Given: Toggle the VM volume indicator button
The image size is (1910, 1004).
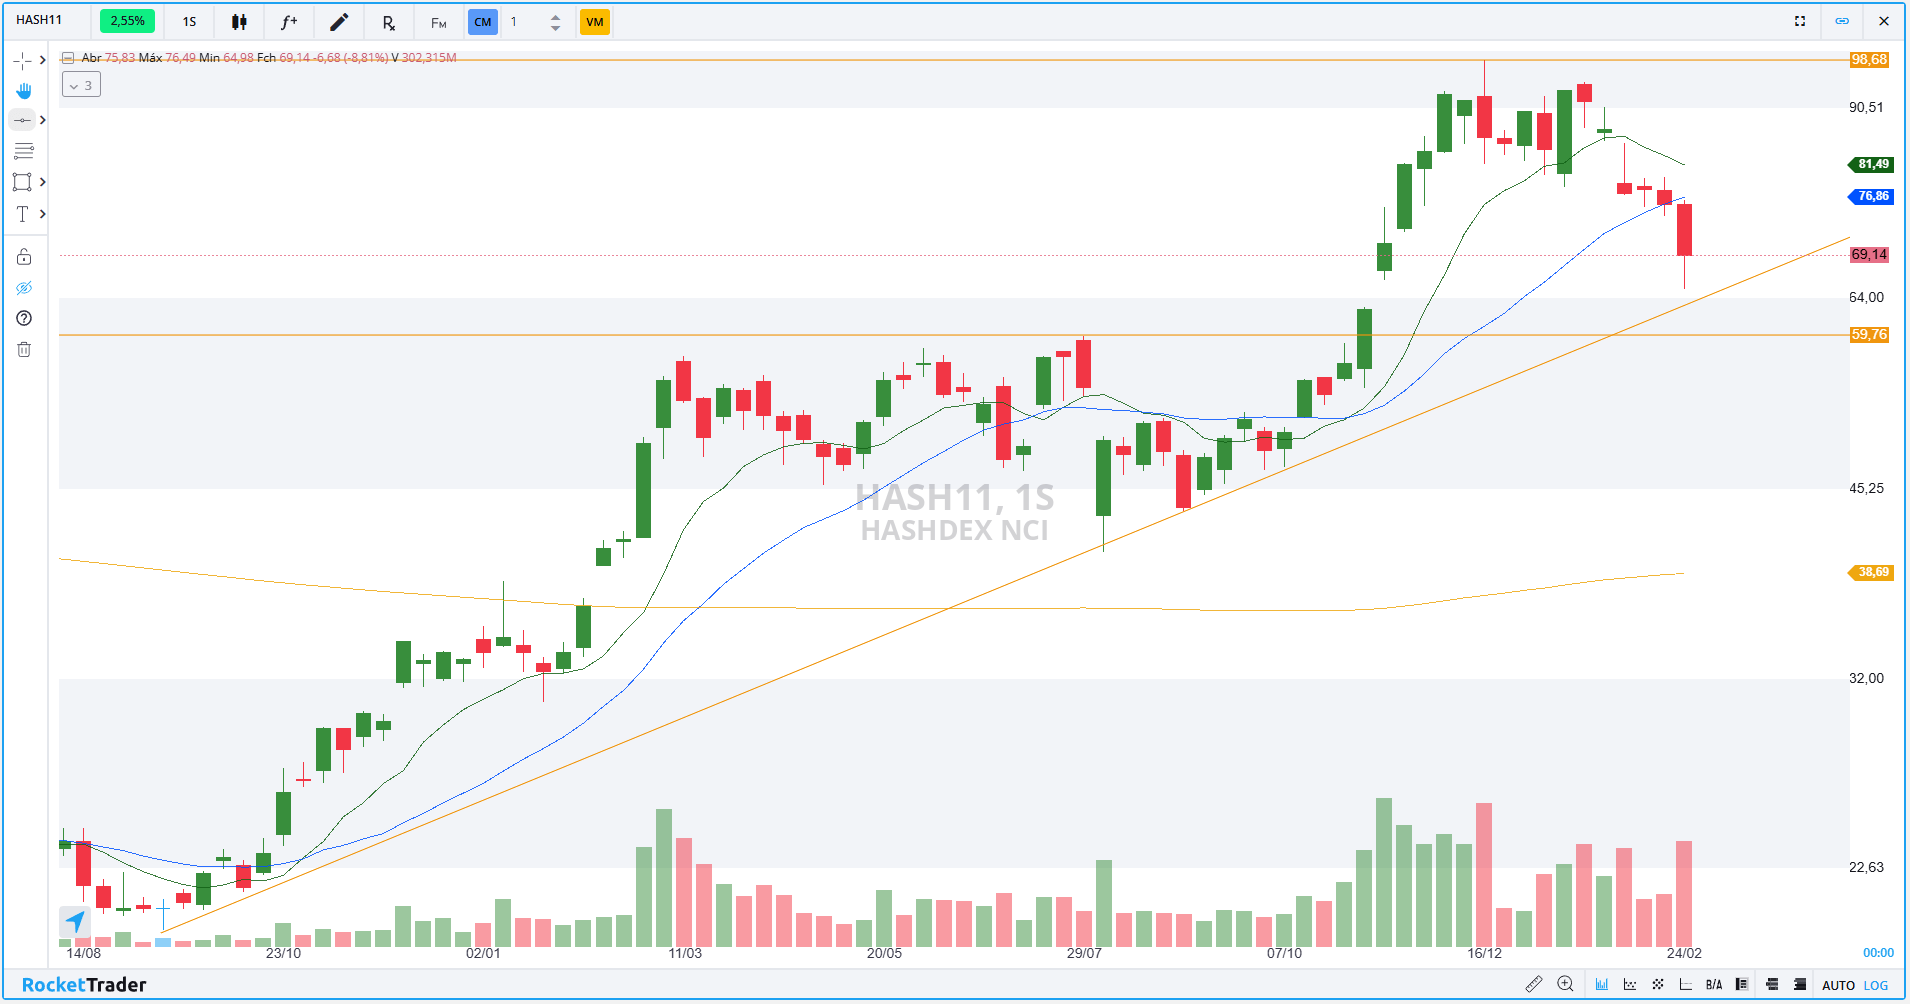Looking at the screenshot, I should 594,21.
